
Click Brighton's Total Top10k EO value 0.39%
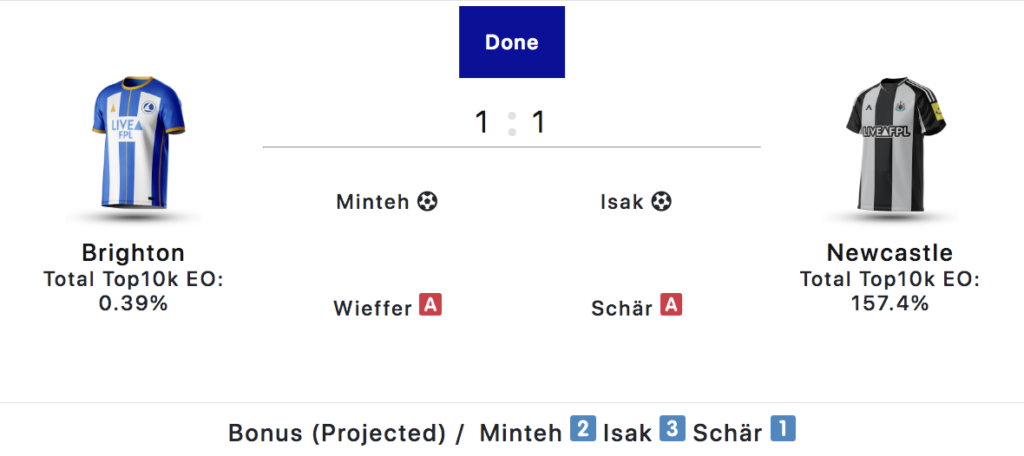tap(133, 303)
